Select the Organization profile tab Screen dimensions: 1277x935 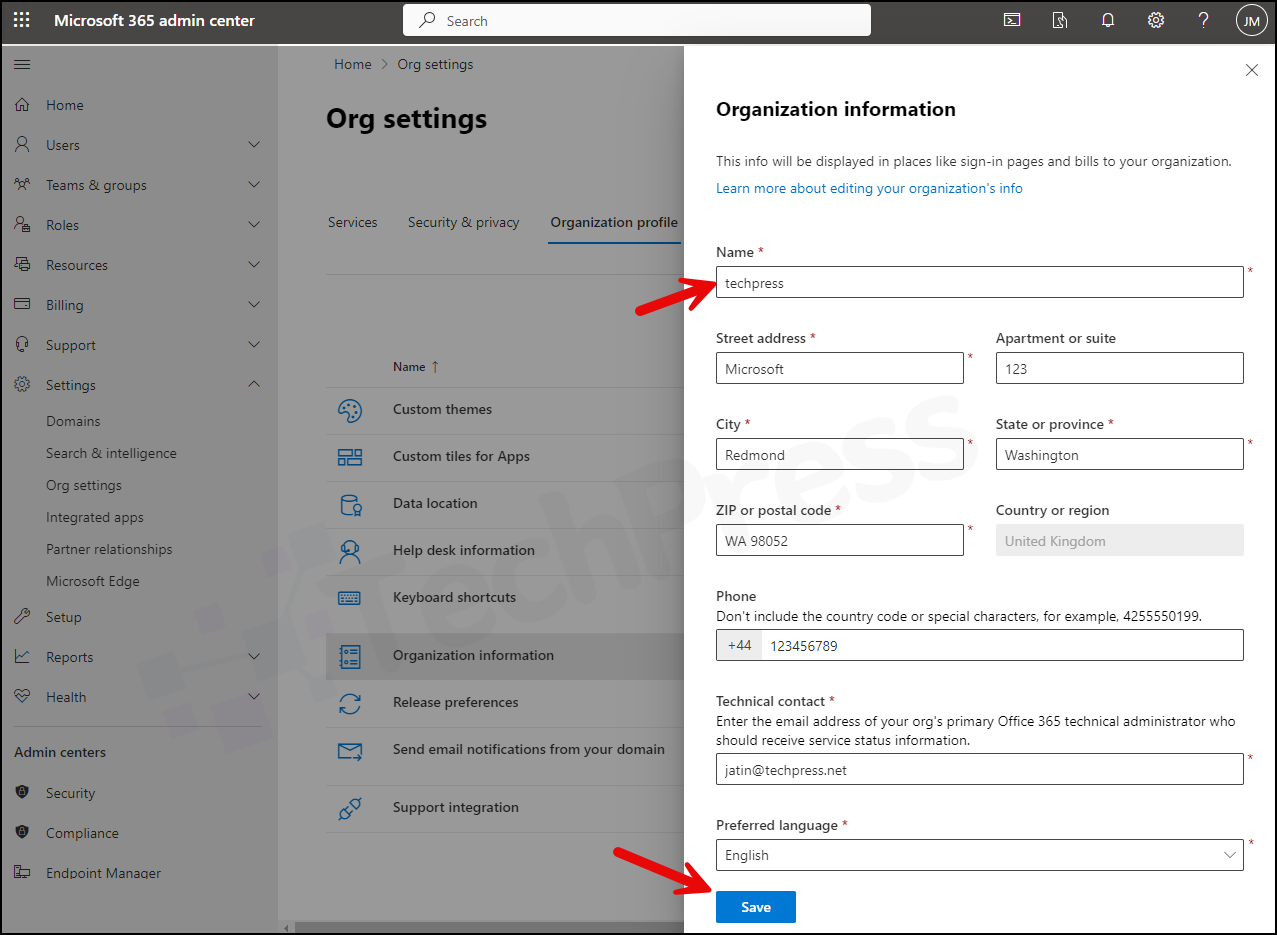click(x=614, y=222)
